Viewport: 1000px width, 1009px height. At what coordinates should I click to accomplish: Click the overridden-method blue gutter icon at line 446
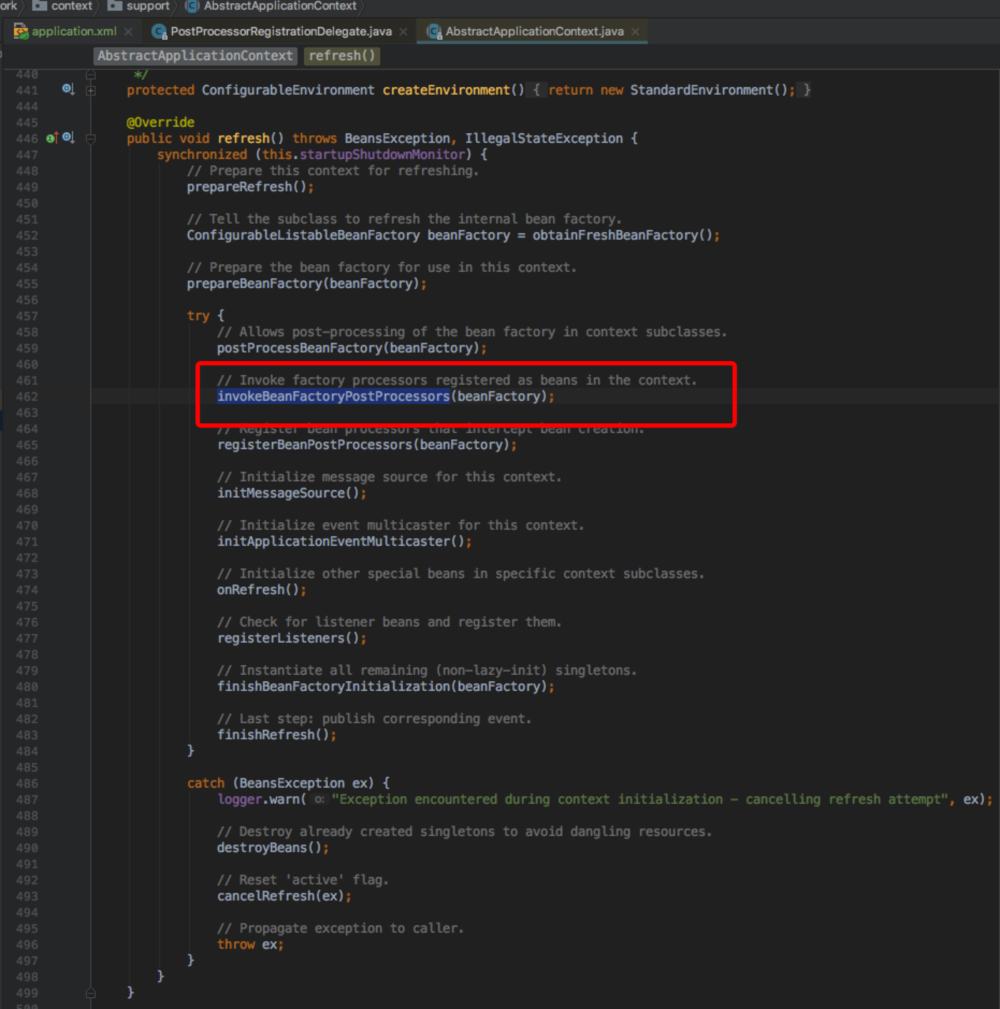pyautogui.click(x=68, y=138)
